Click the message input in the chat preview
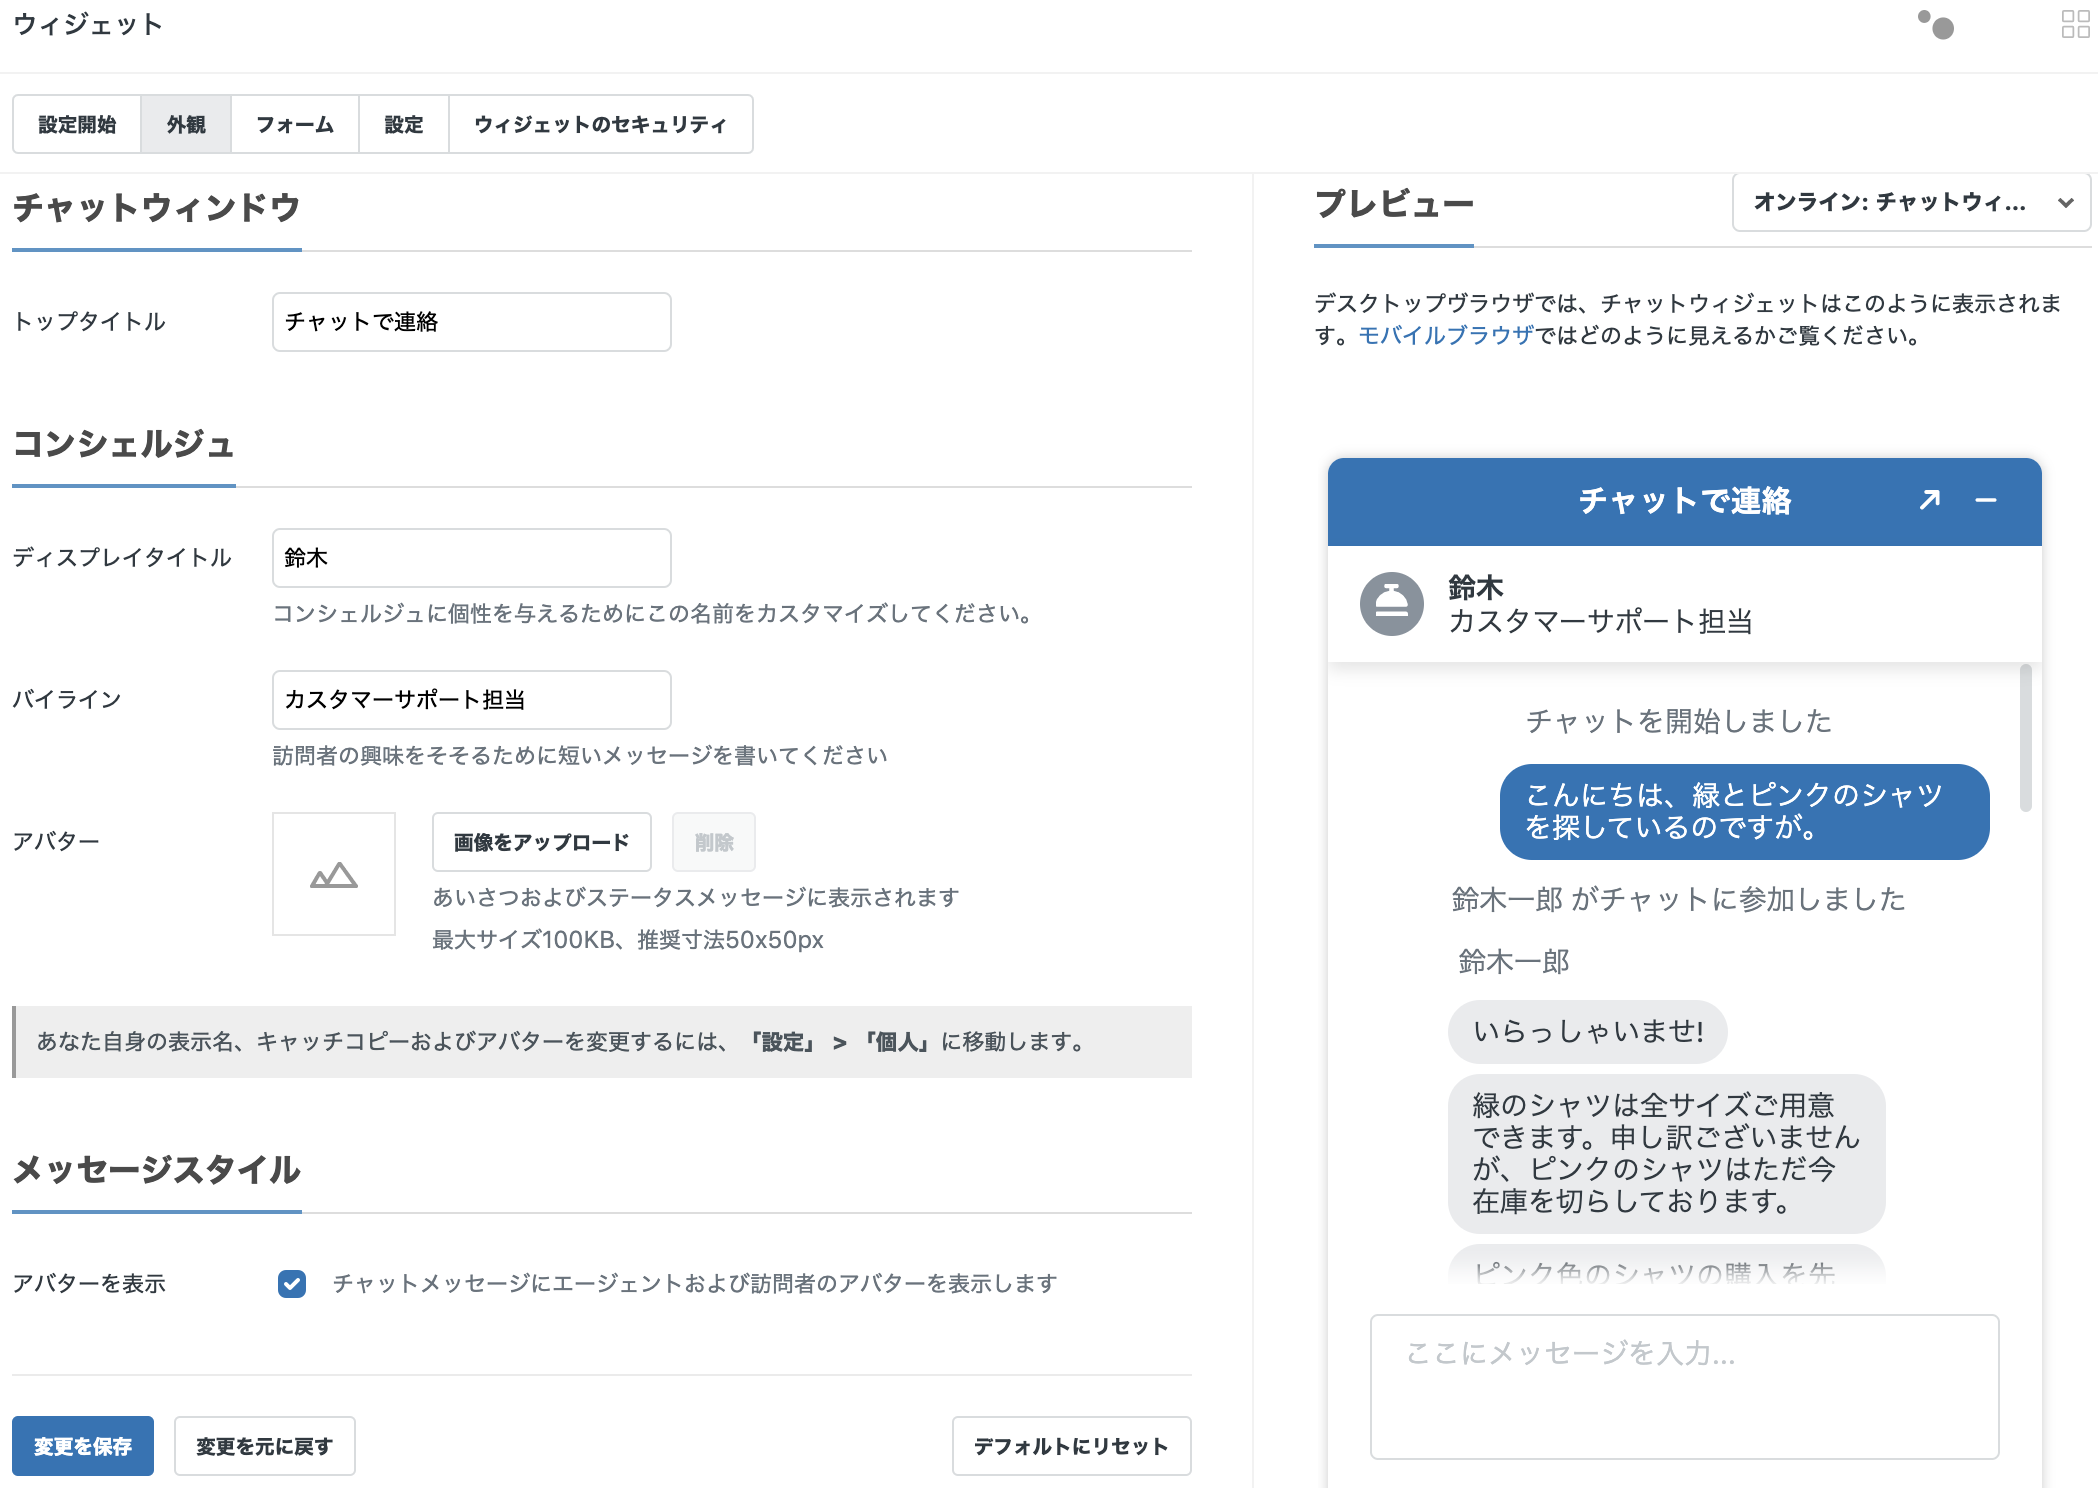Viewport: 2098px width, 1488px height. (1683, 1385)
